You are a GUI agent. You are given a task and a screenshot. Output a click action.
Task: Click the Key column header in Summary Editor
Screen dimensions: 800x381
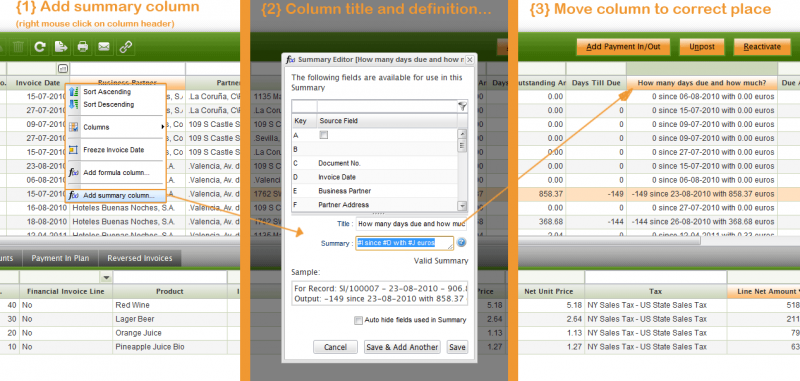(304, 121)
